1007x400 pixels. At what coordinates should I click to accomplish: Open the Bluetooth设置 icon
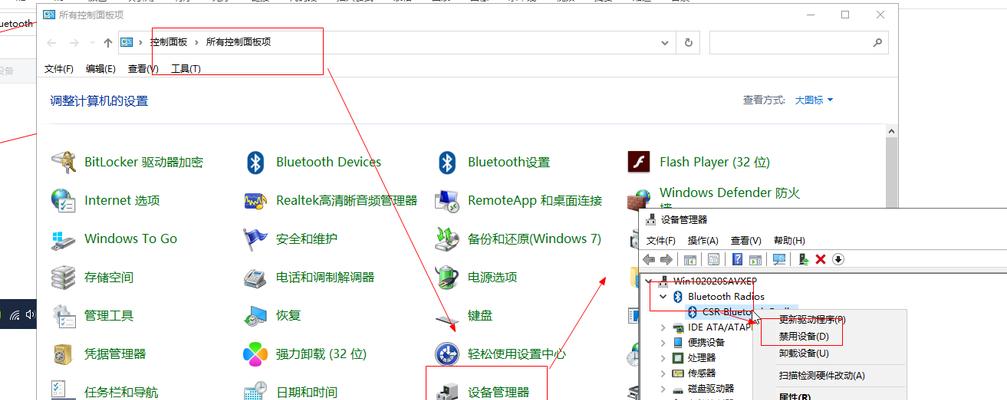click(x=447, y=162)
